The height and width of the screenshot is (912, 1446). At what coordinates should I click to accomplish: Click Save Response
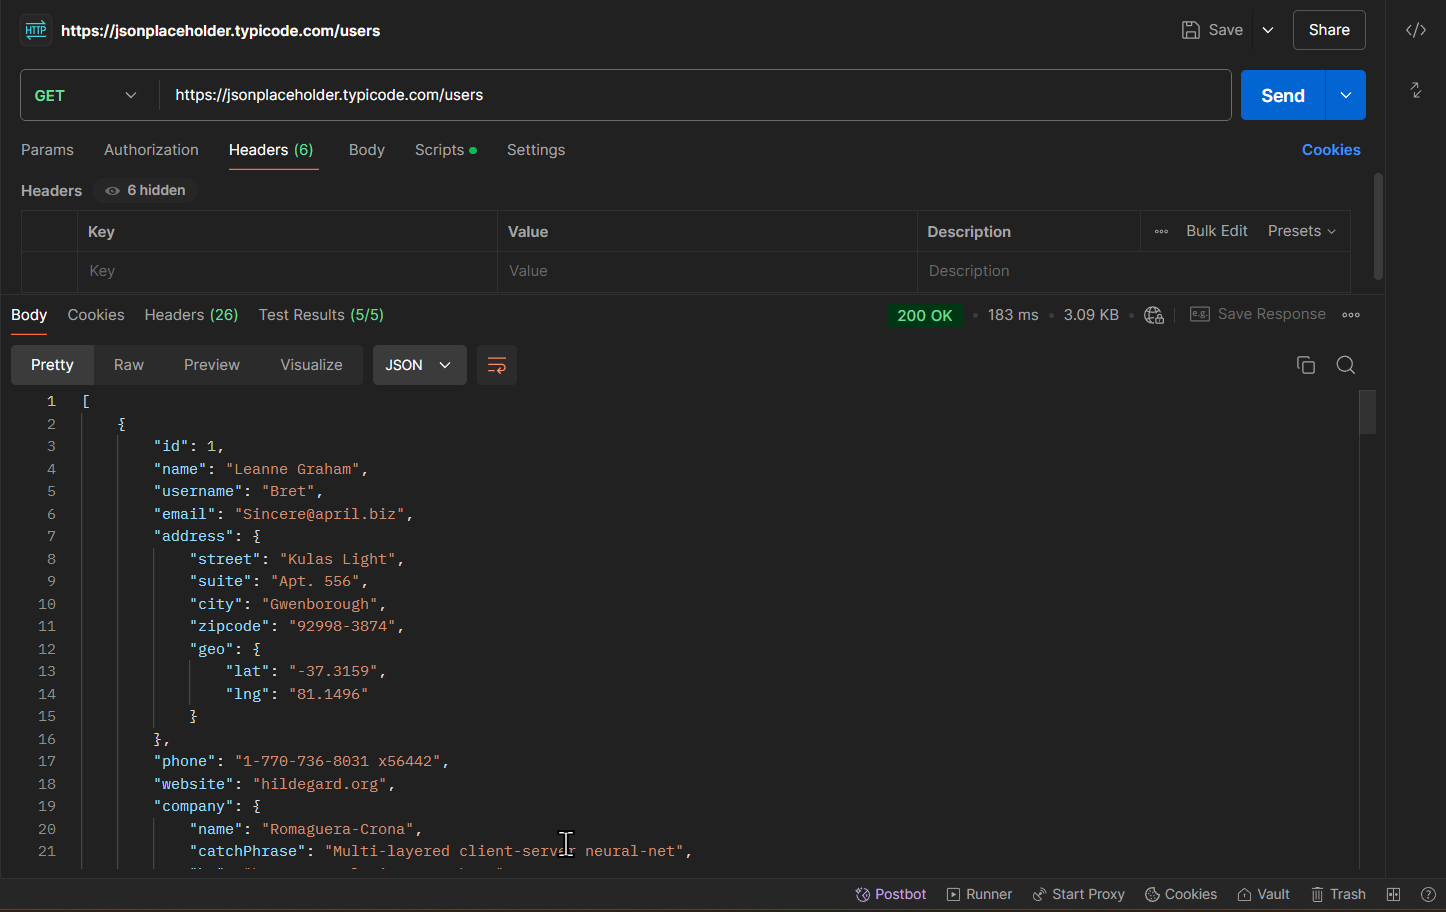1258,314
